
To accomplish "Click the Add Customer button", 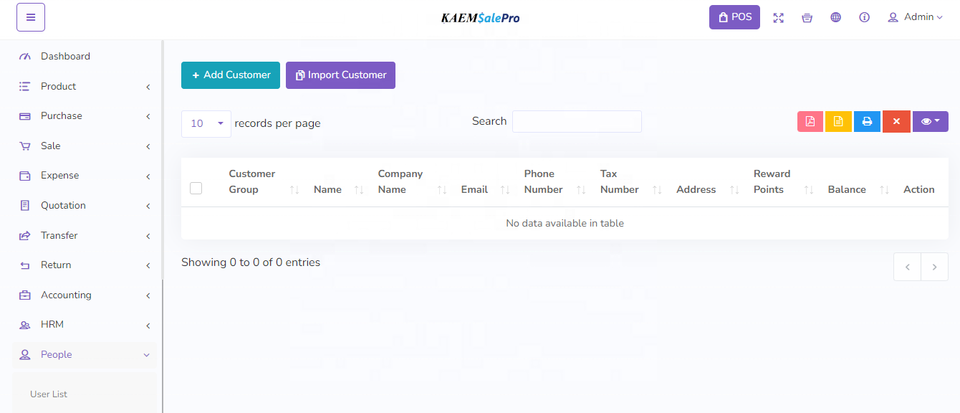I will coord(230,75).
